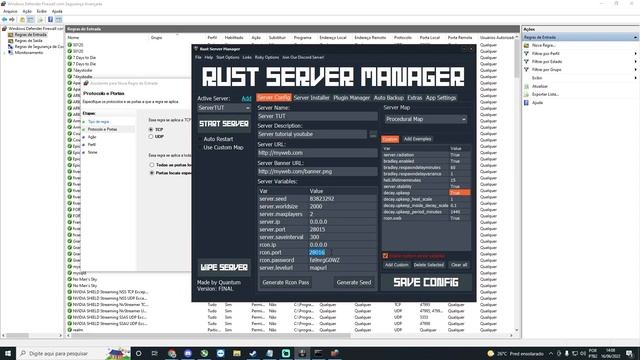The width and height of the screenshot is (640, 360).
Task: Open Task View on the taskbar
Action: click(x=155, y=353)
